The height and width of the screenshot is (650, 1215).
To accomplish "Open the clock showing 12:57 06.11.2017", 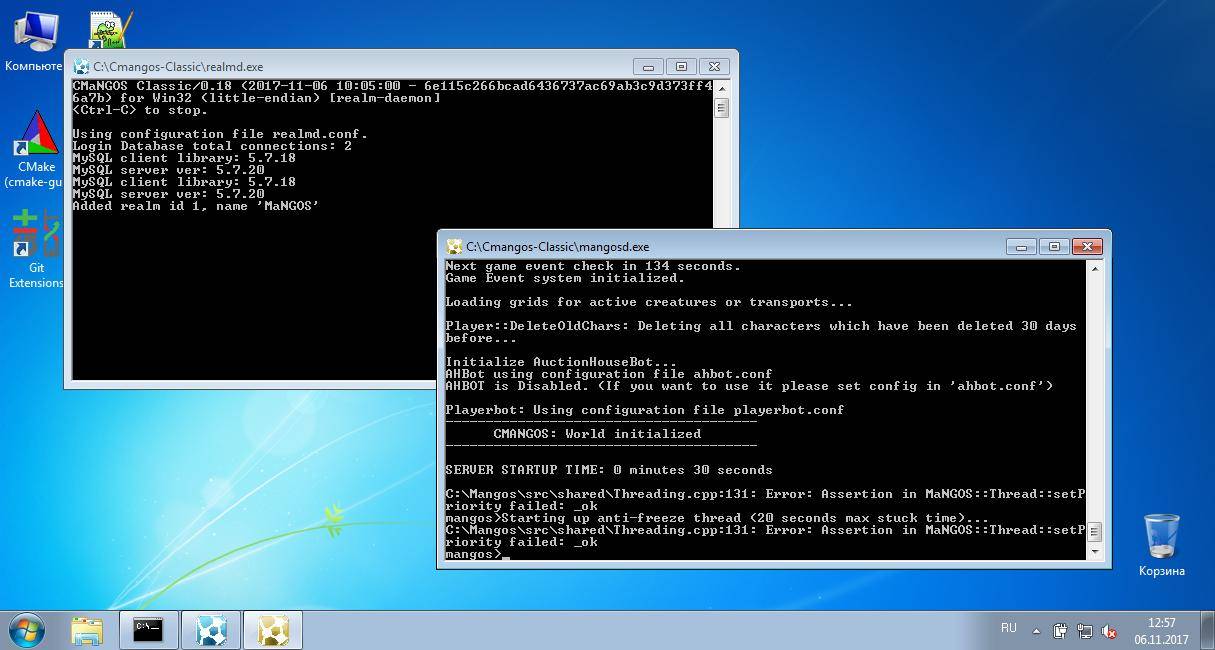I will tap(1161, 630).
